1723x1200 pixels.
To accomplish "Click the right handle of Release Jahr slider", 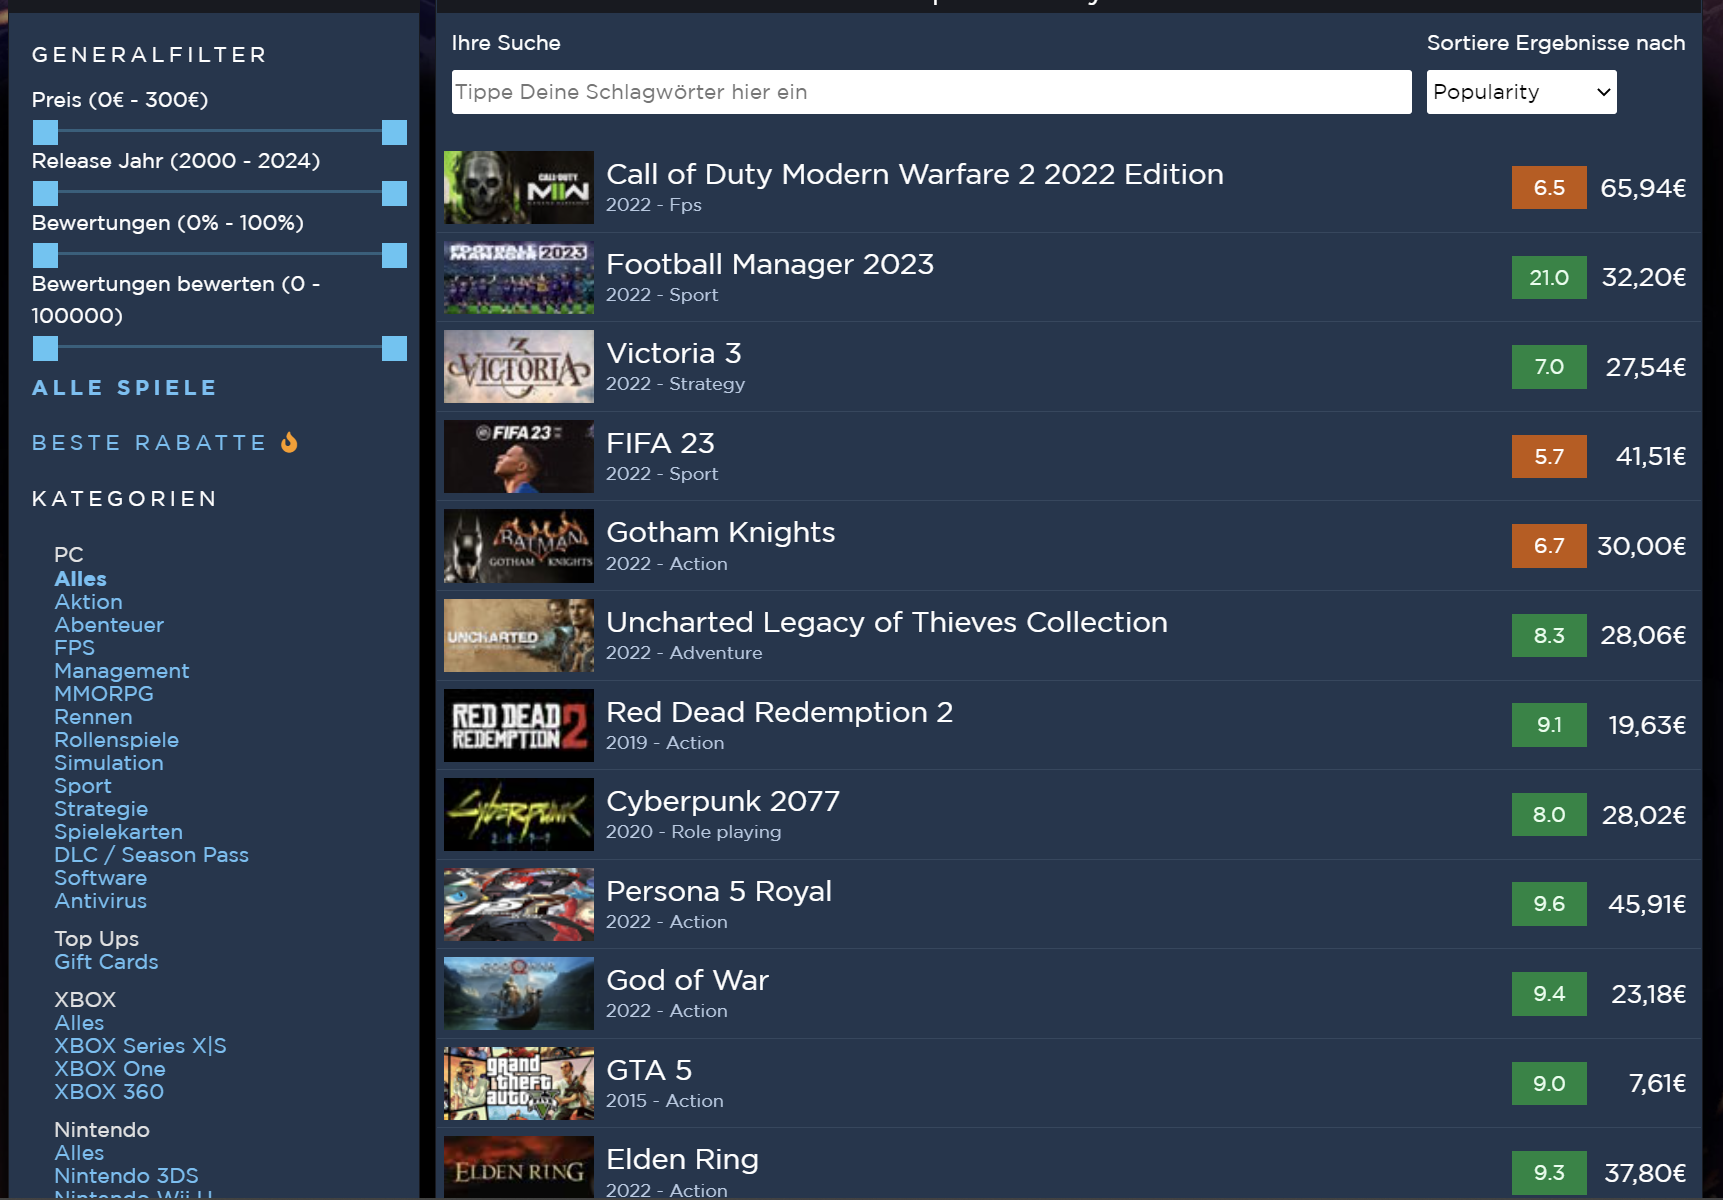I will point(394,193).
